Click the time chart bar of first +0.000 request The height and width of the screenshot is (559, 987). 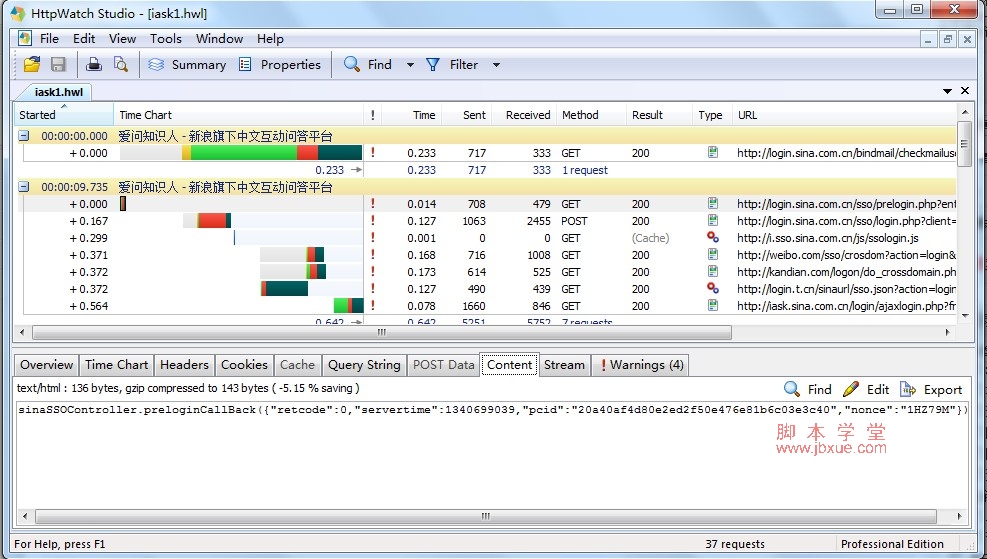(240, 152)
